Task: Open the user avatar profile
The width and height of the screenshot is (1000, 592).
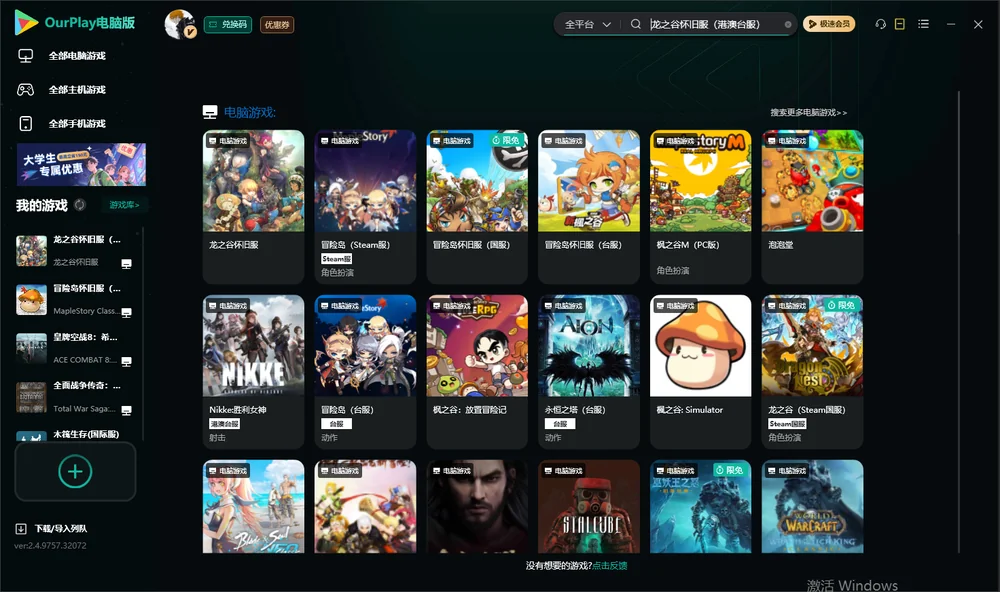Action: click(179, 24)
